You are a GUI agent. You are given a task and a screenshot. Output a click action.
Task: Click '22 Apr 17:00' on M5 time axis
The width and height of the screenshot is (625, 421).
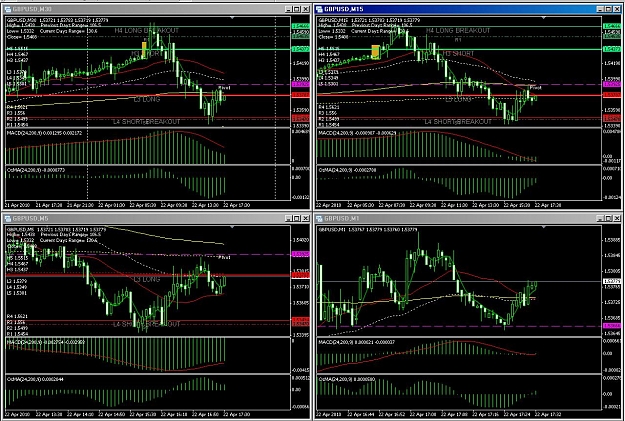(x=237, y=414)
